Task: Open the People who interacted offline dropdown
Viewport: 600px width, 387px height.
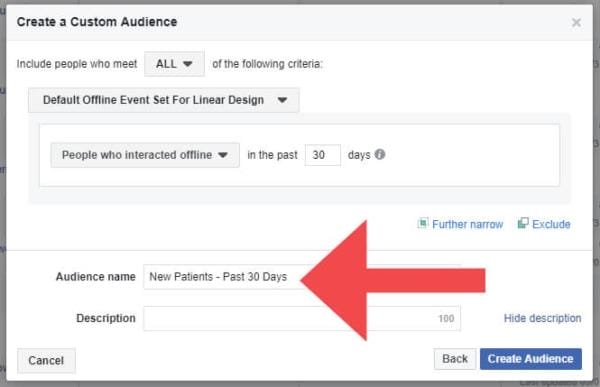Action: [x=145, y=155]
